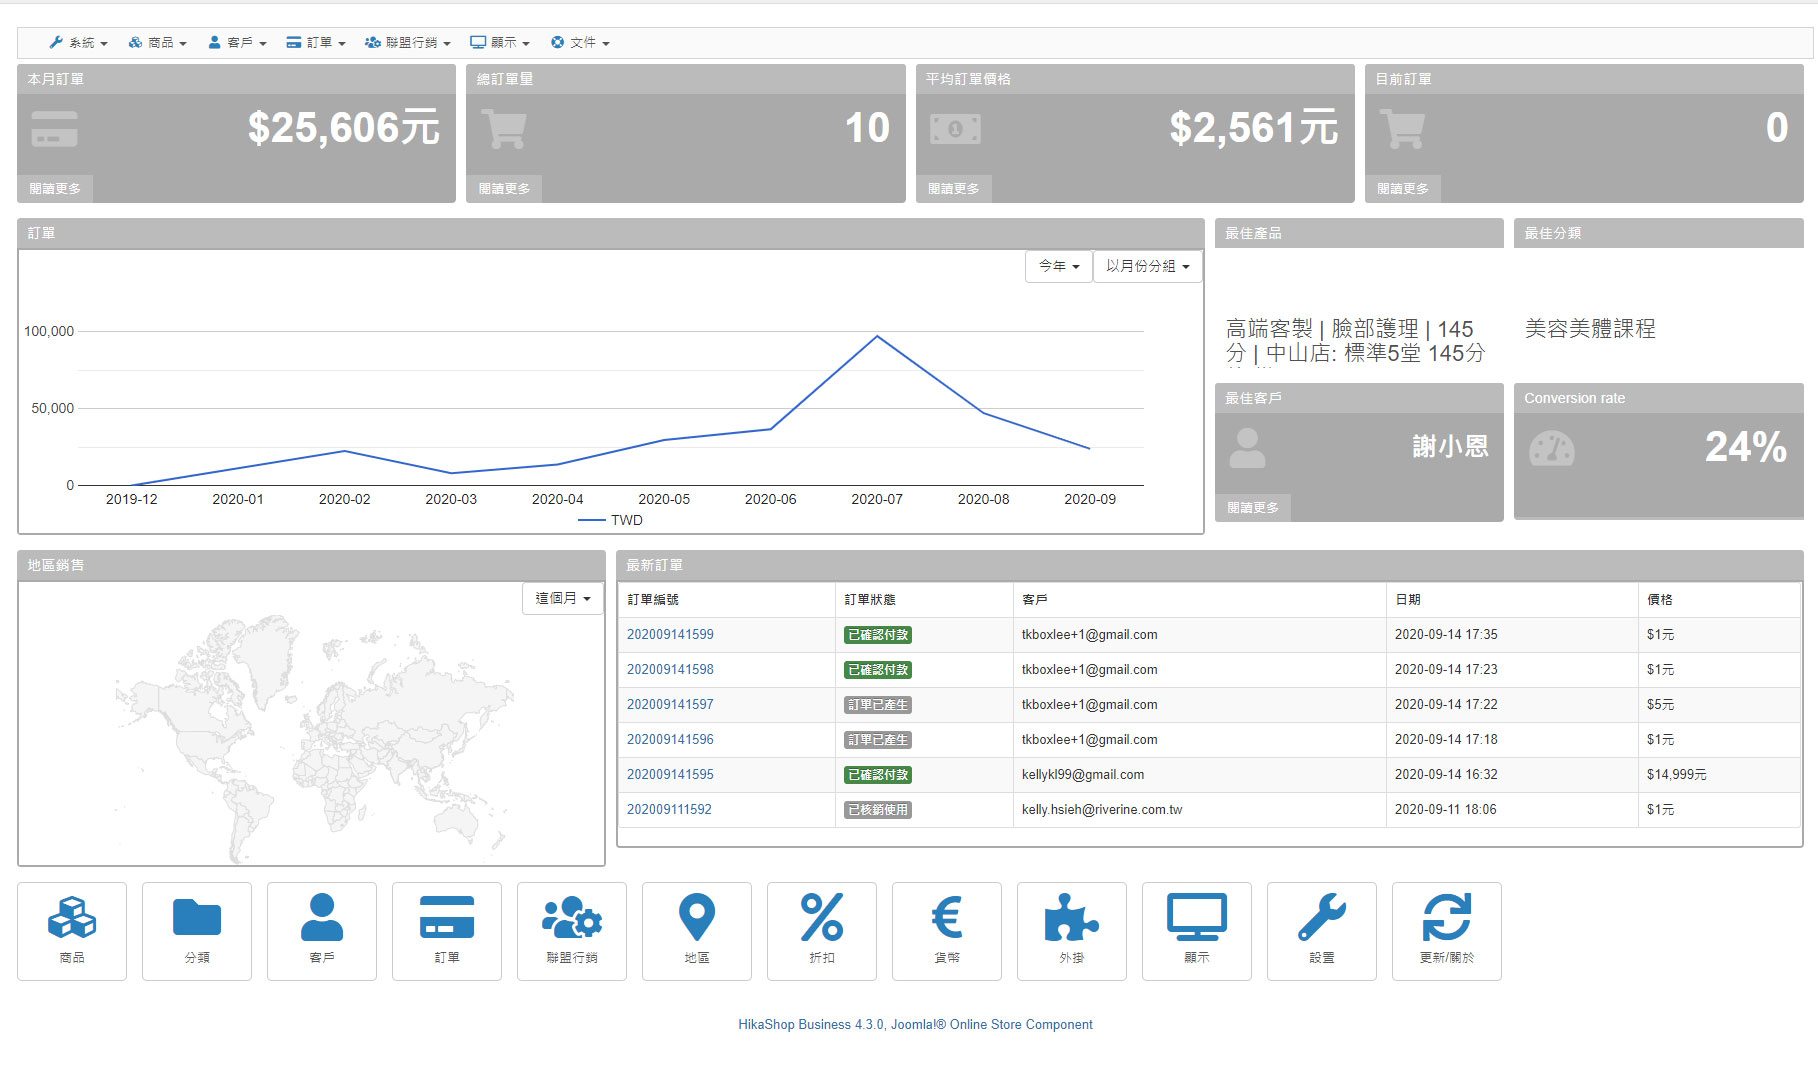Click 閱讀更多 under 本月訂單 card

click(55, 189)
